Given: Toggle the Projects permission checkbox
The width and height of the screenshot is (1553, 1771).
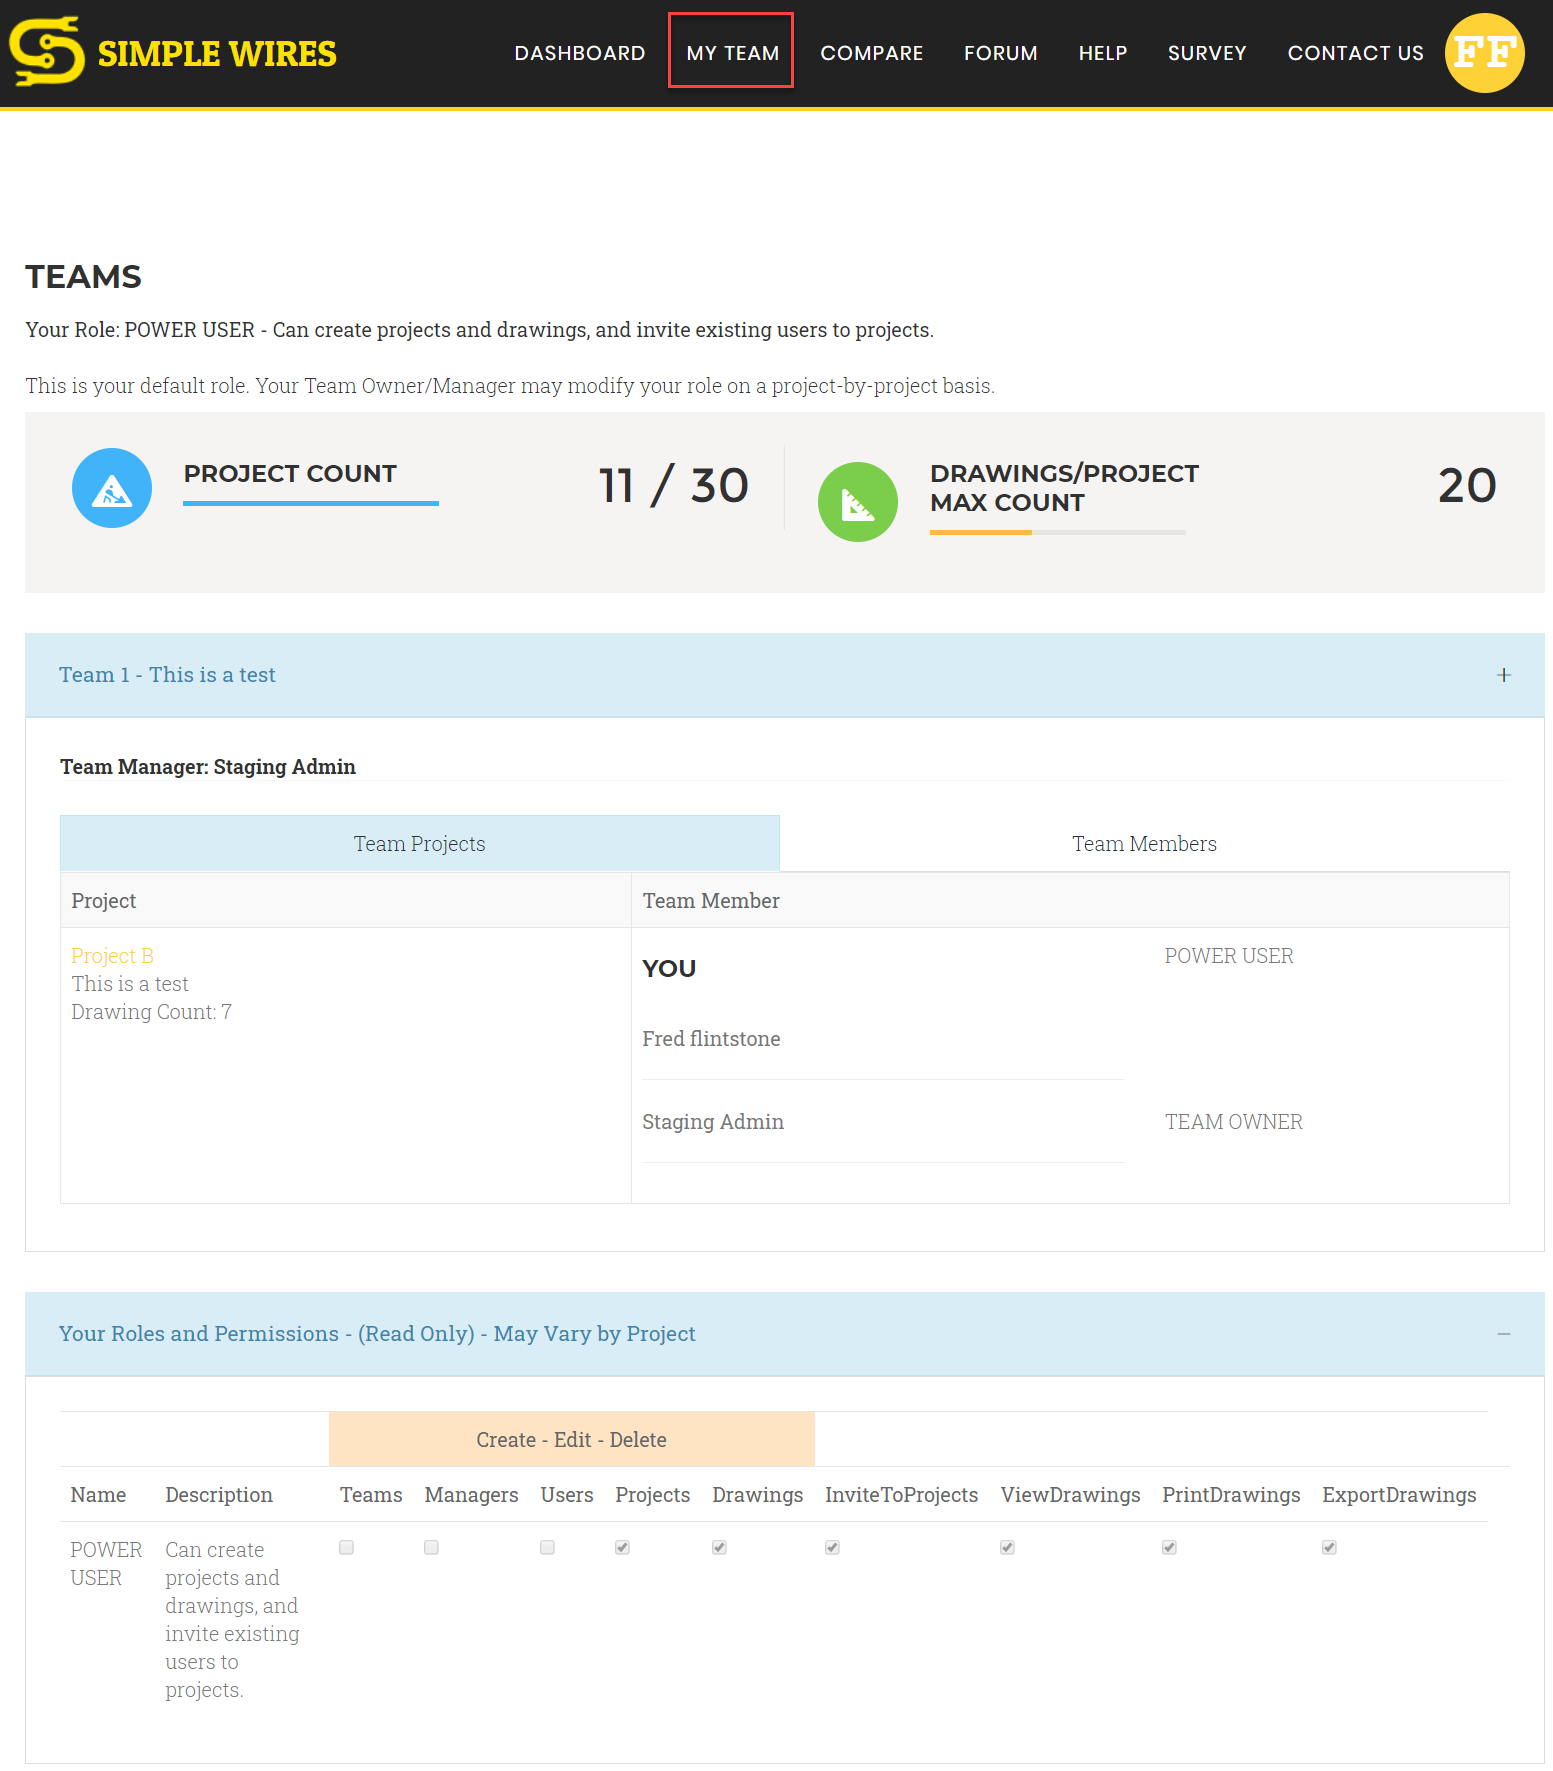Looking at the screenshot, I should coord(623,1547).
